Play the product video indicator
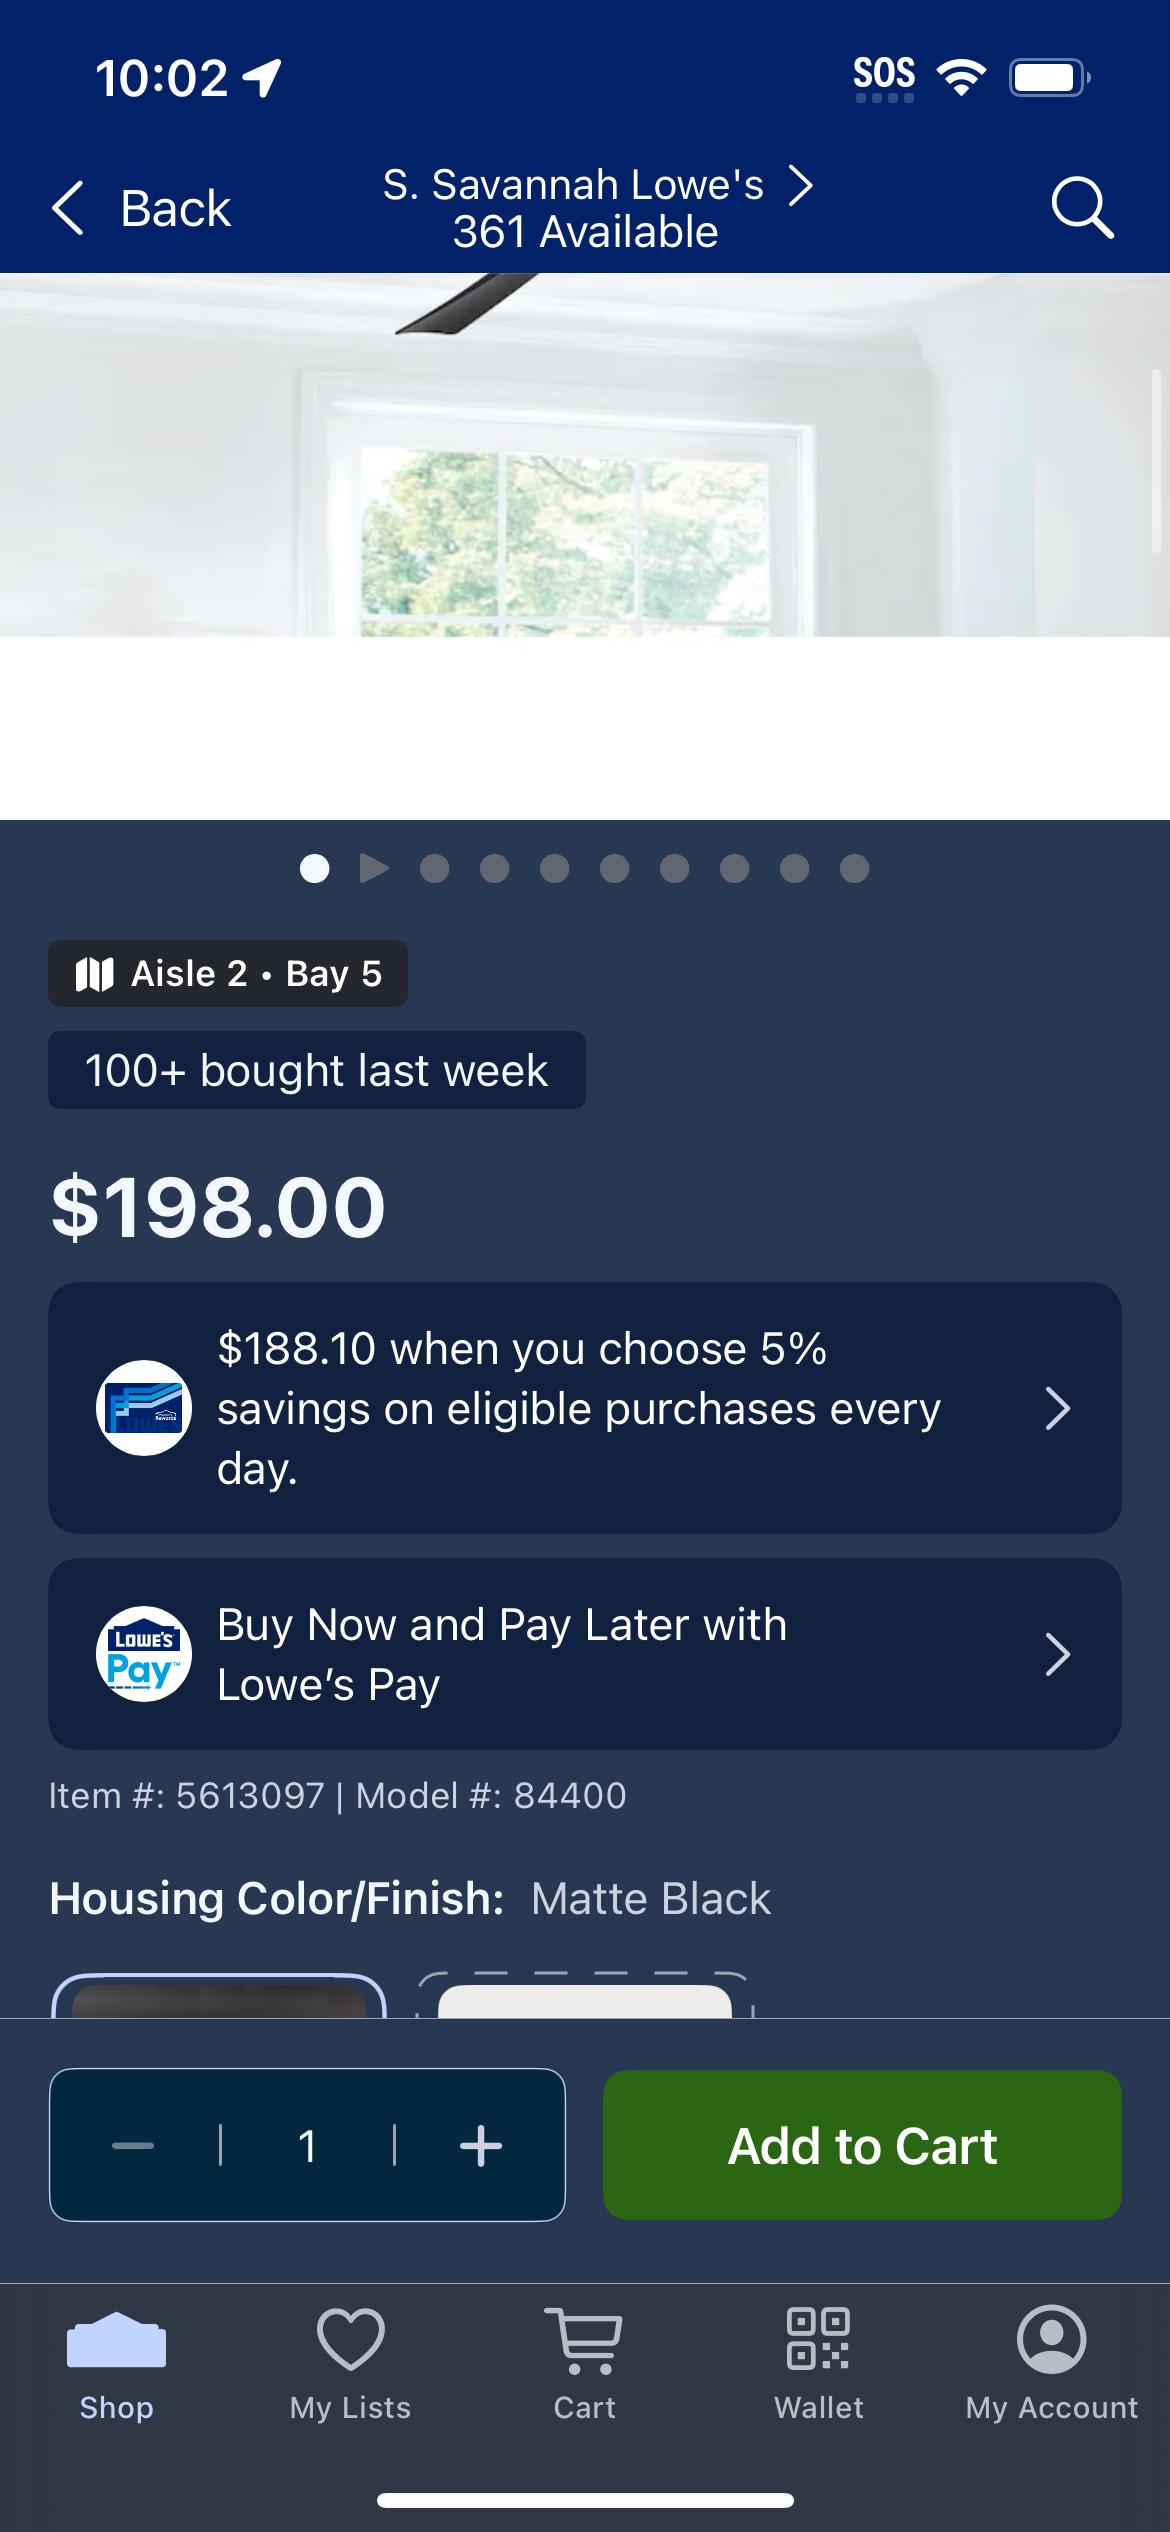Viewport: 1170px width, 2532px height. click(x=374, y=868)
